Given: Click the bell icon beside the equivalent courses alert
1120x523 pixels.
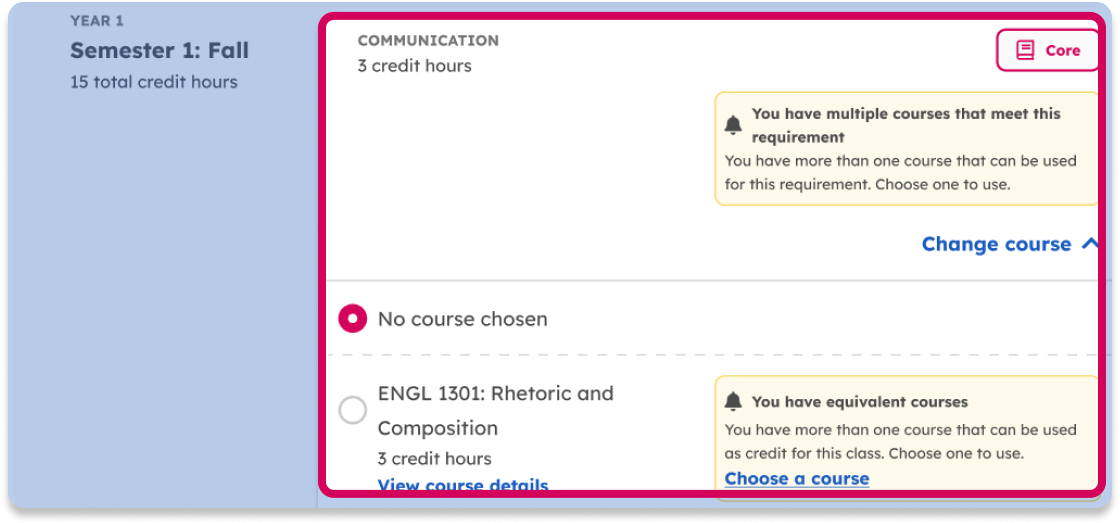Looking at the screenshot, I should (733, 402).
